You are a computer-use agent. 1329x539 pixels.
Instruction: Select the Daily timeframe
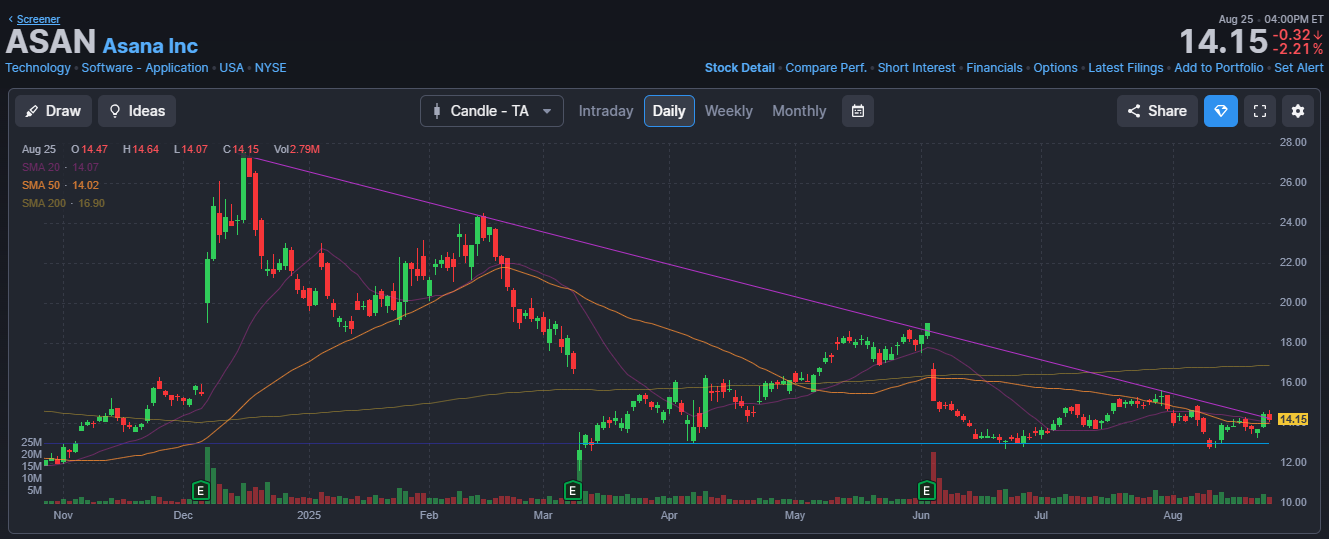pos(669,111)
